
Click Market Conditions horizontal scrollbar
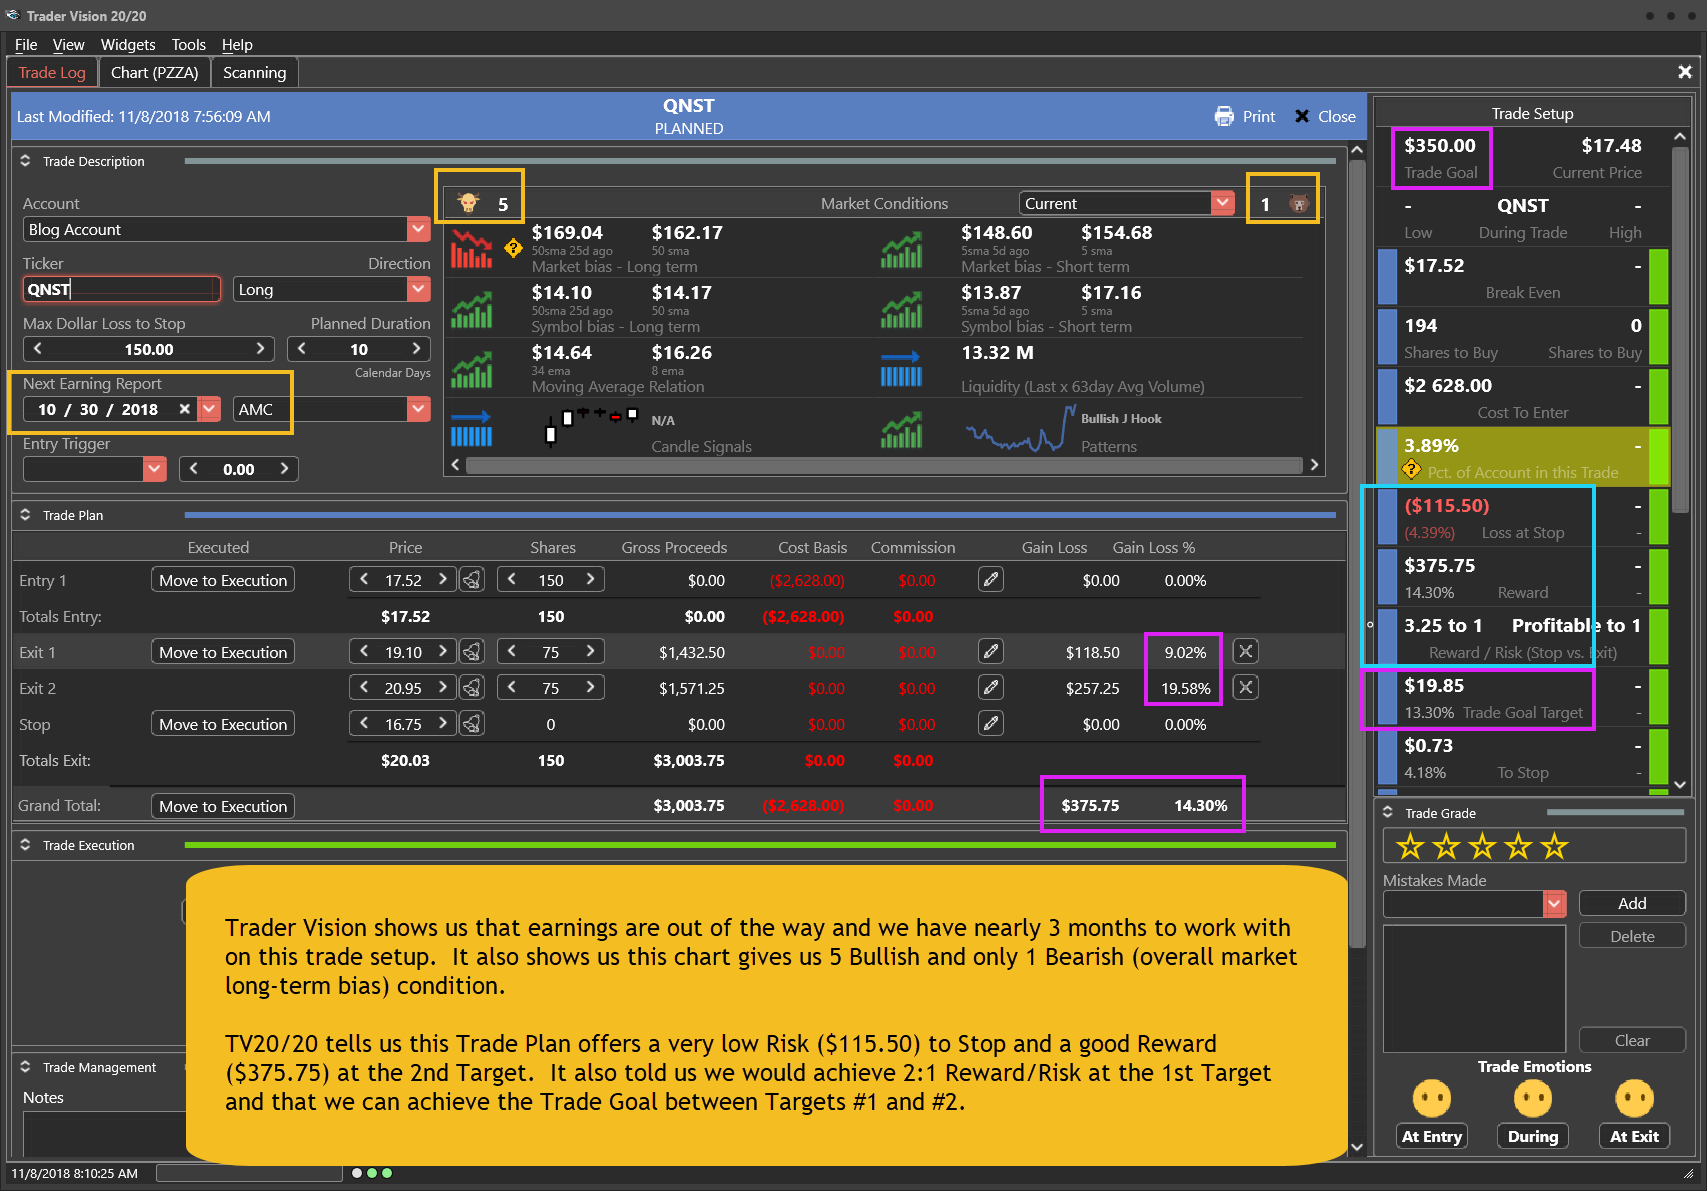[884, 465]
